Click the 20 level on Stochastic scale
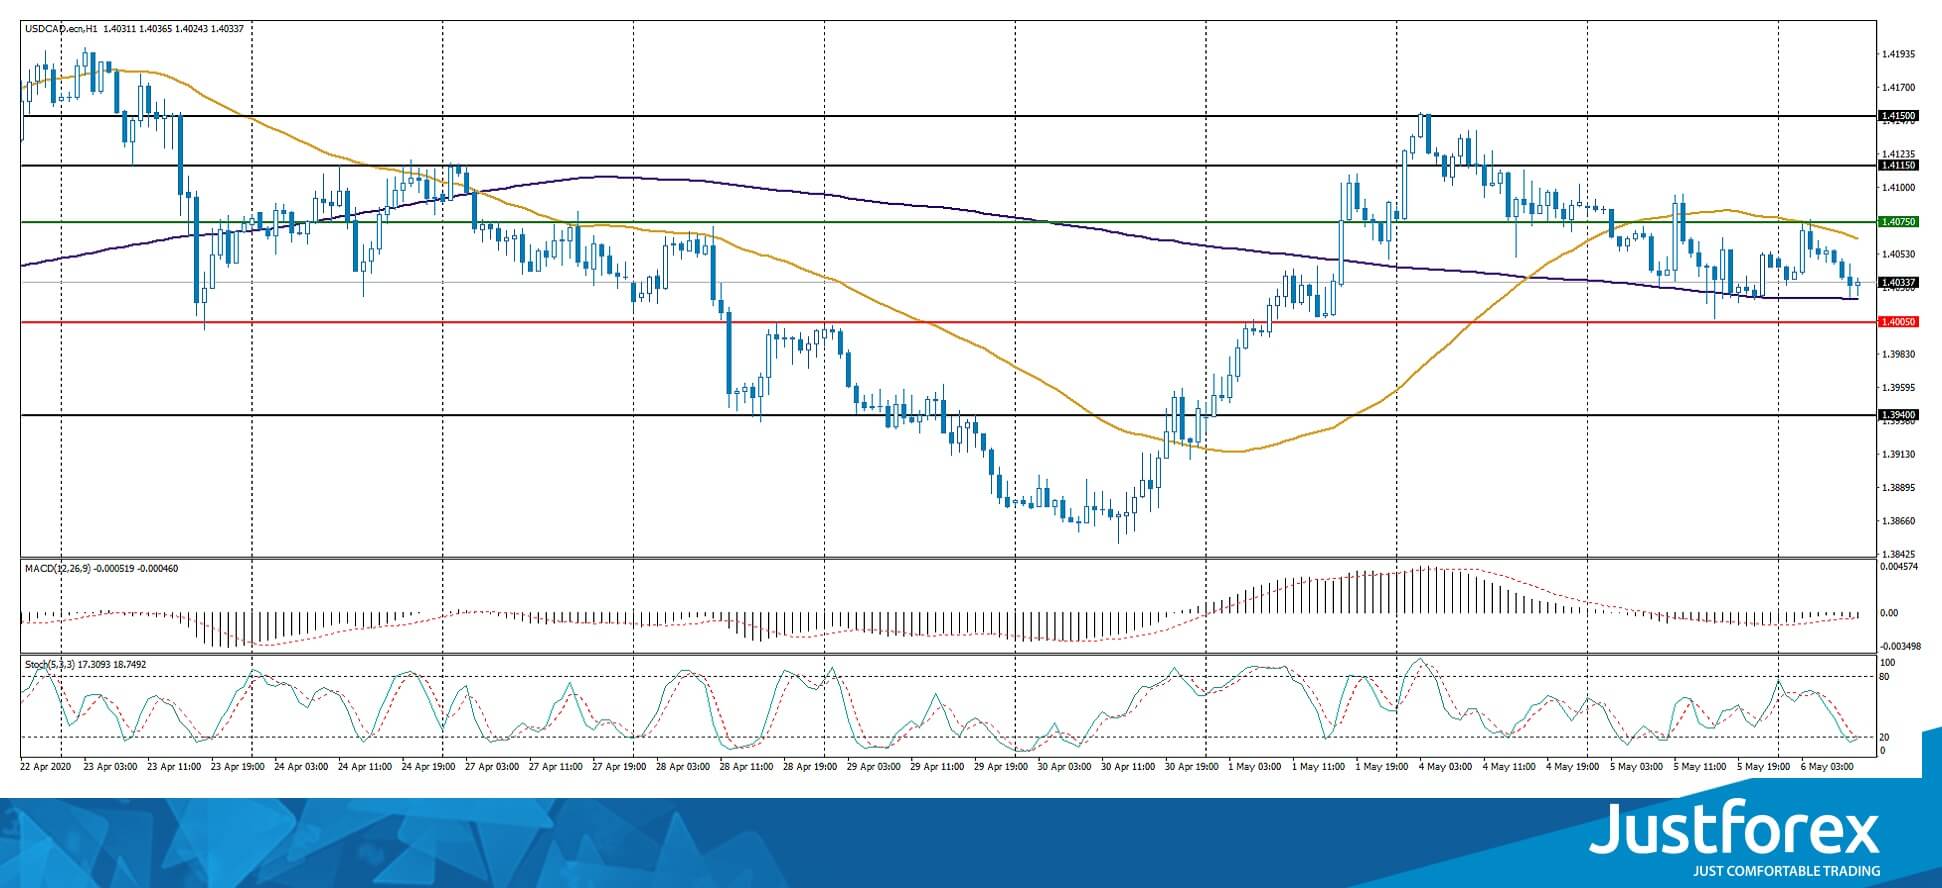 pos(1885,738)
